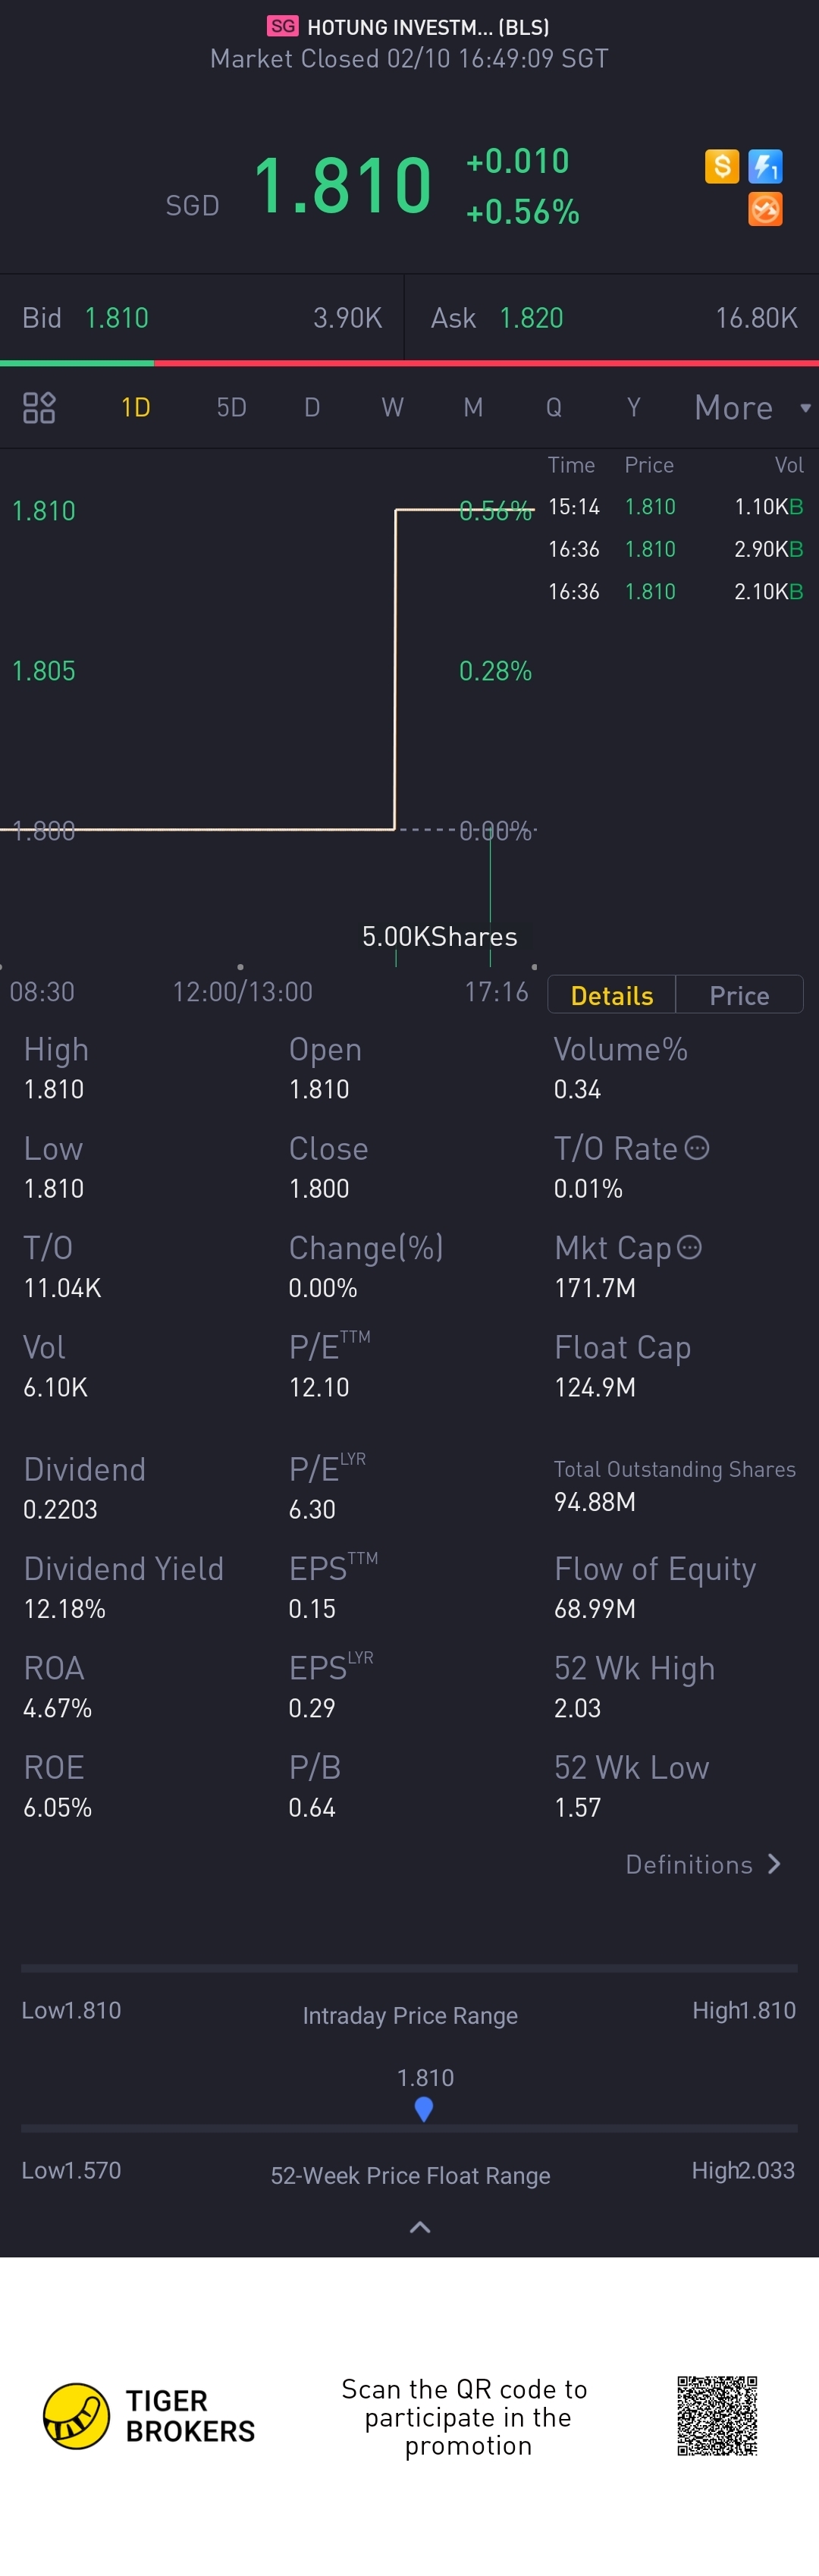Tap the Mkt Cap info icon
This screenshot has width=819, height=2576.
click(x=690, y=1247)
